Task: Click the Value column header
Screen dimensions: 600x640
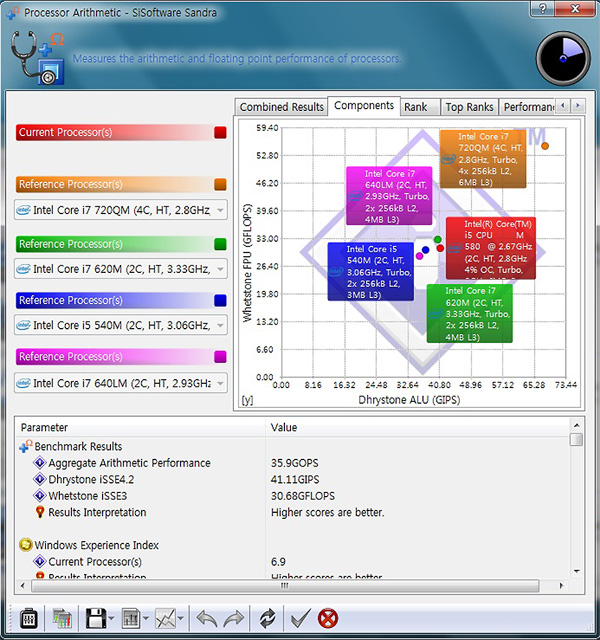Action: click(418, 427)
